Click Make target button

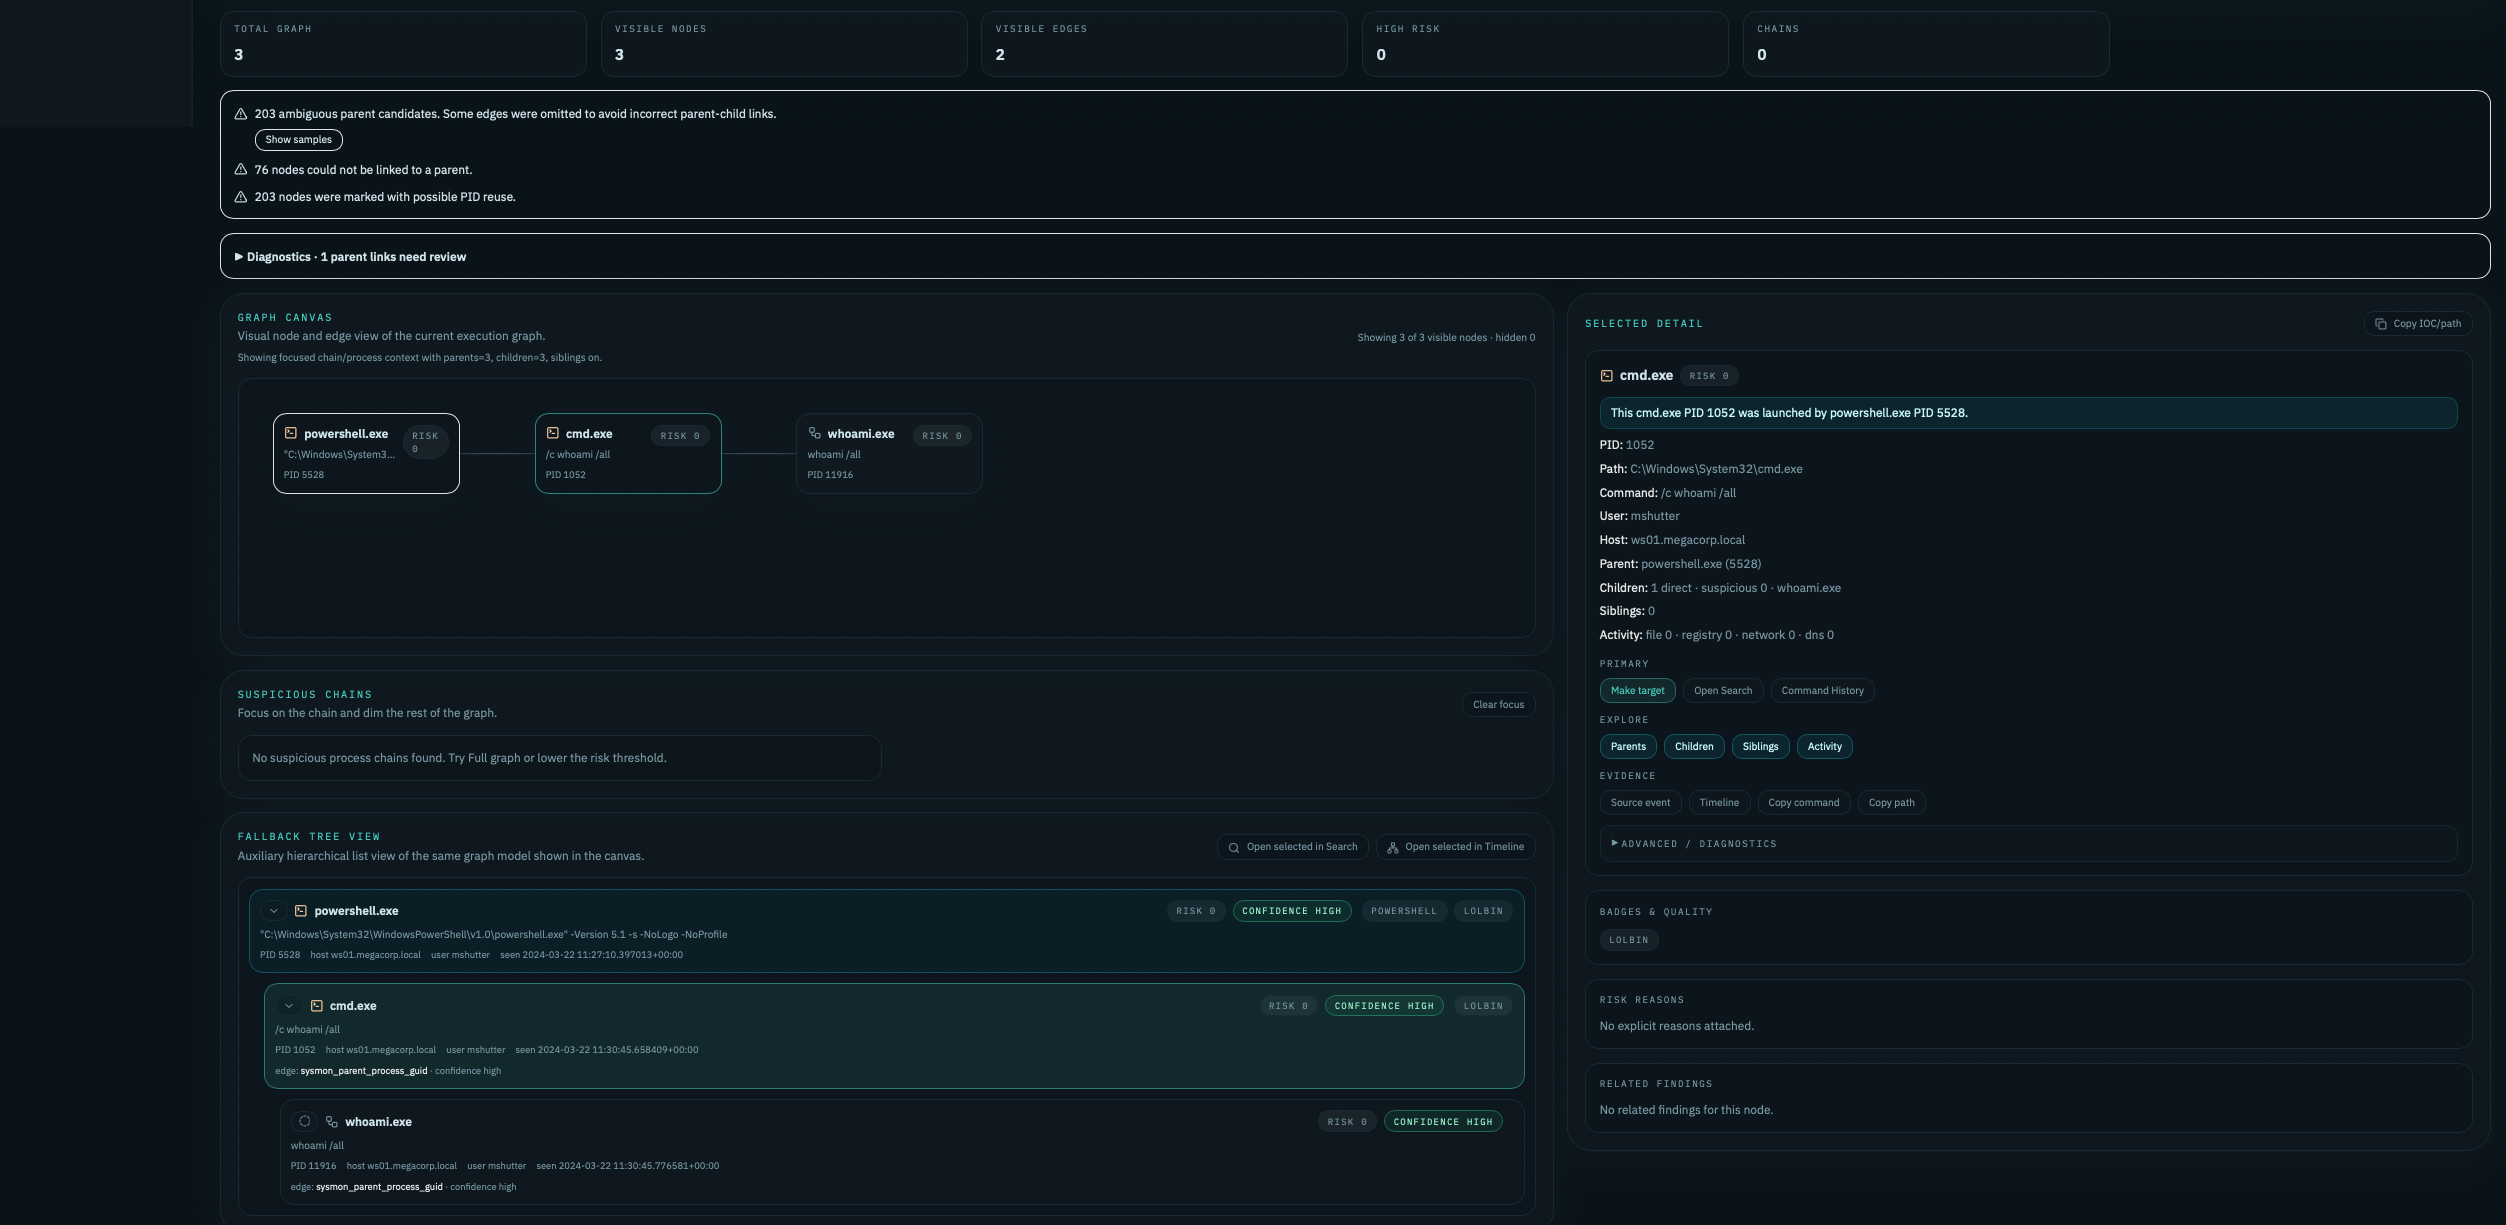click(1638, 691)
